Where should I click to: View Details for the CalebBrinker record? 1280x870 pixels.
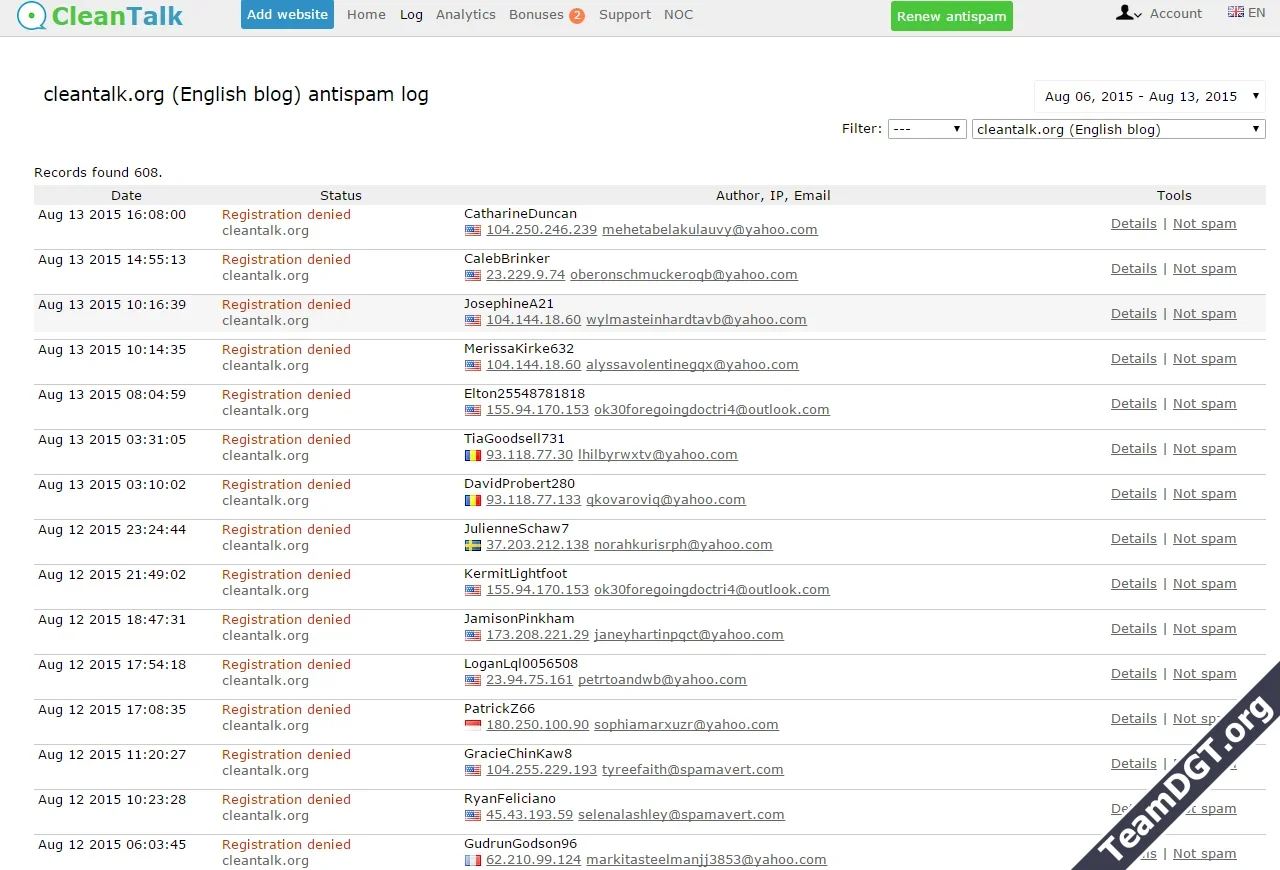(x=1133, y=269)
